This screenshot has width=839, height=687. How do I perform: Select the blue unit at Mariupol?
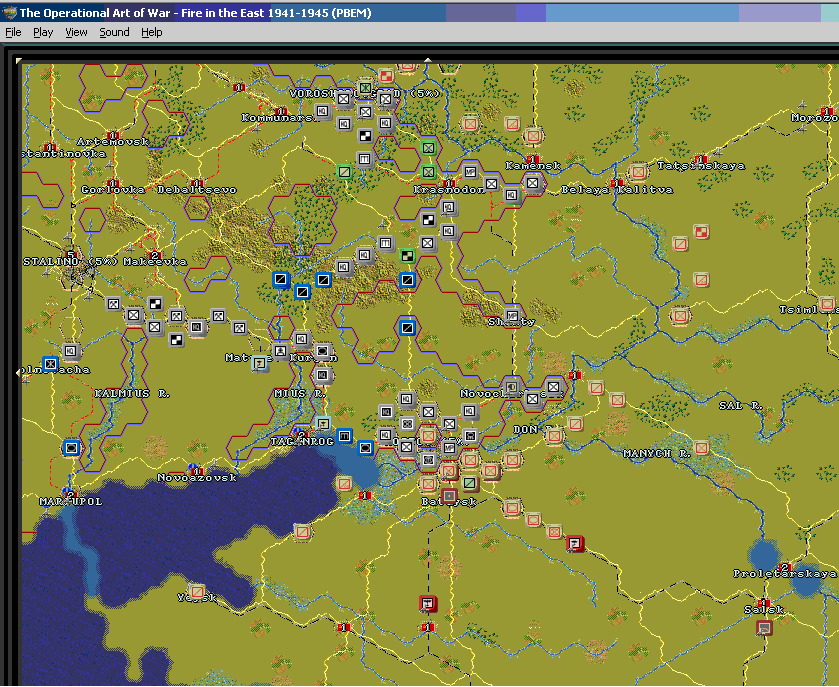click(x=71, y=447)
